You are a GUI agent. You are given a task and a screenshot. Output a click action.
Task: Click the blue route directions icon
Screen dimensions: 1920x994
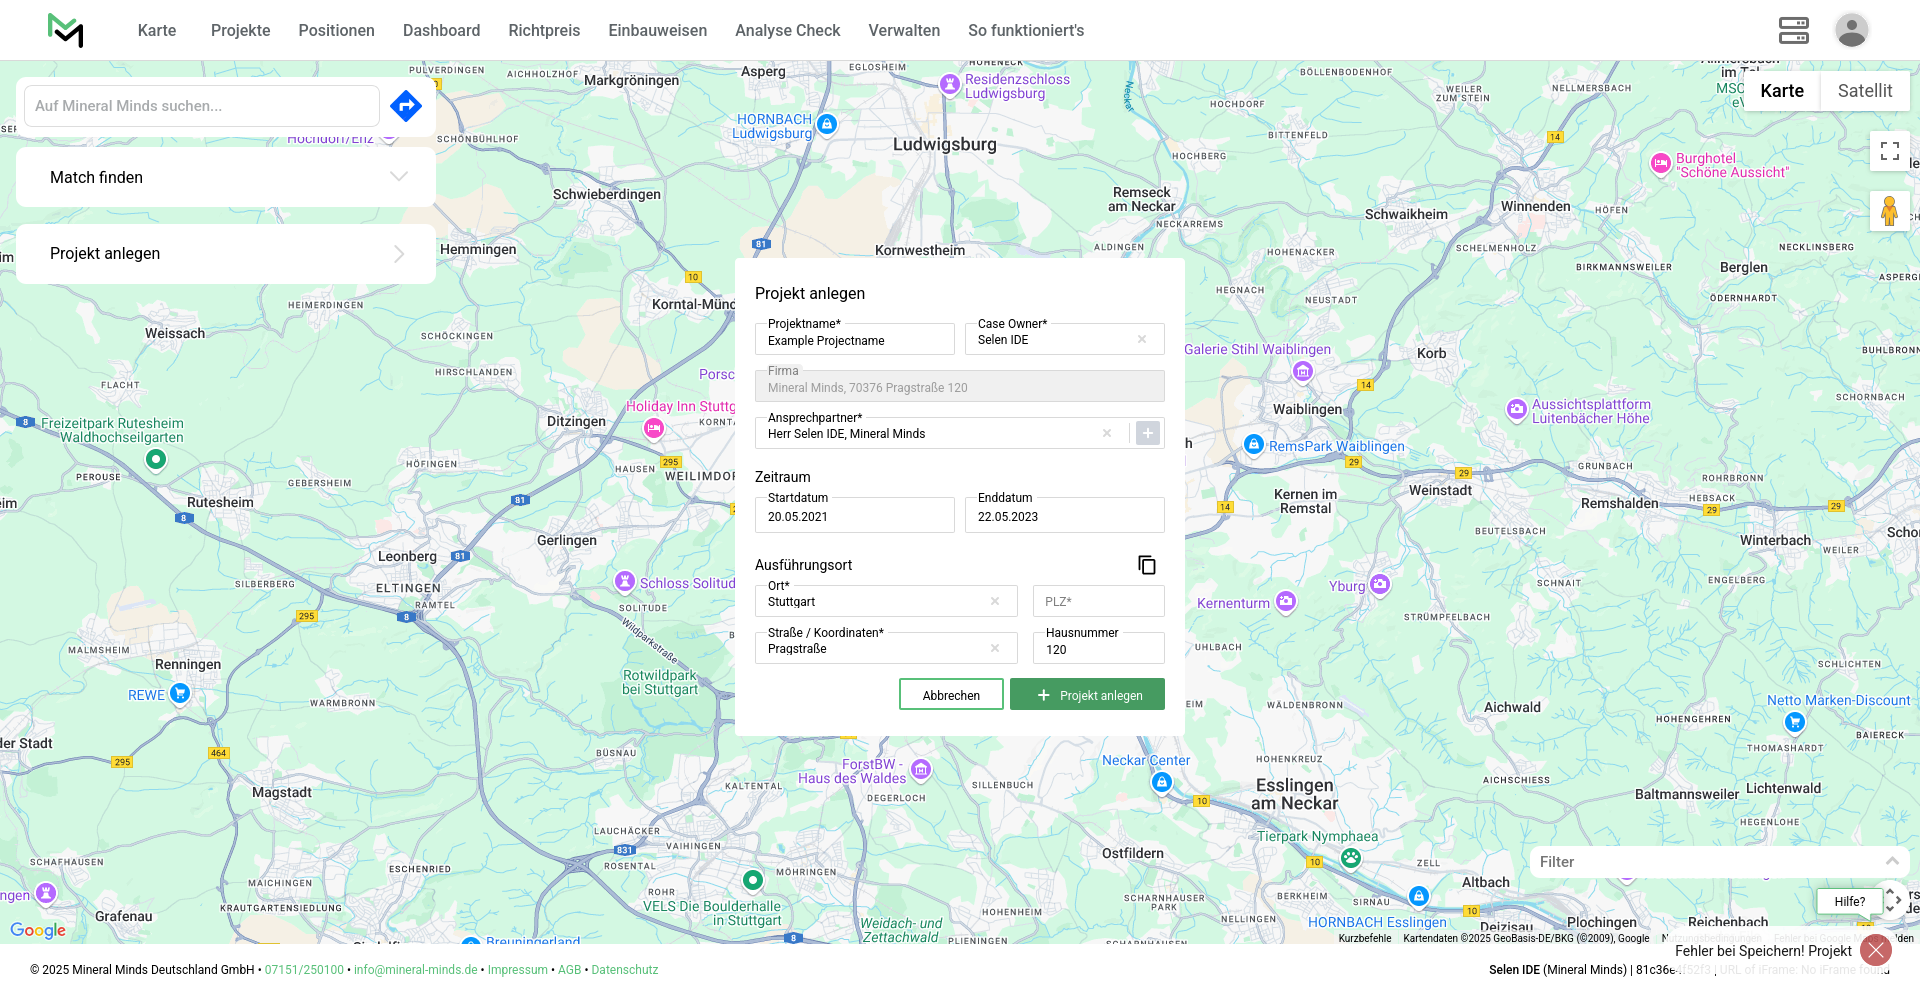click(x=406, y=106)
